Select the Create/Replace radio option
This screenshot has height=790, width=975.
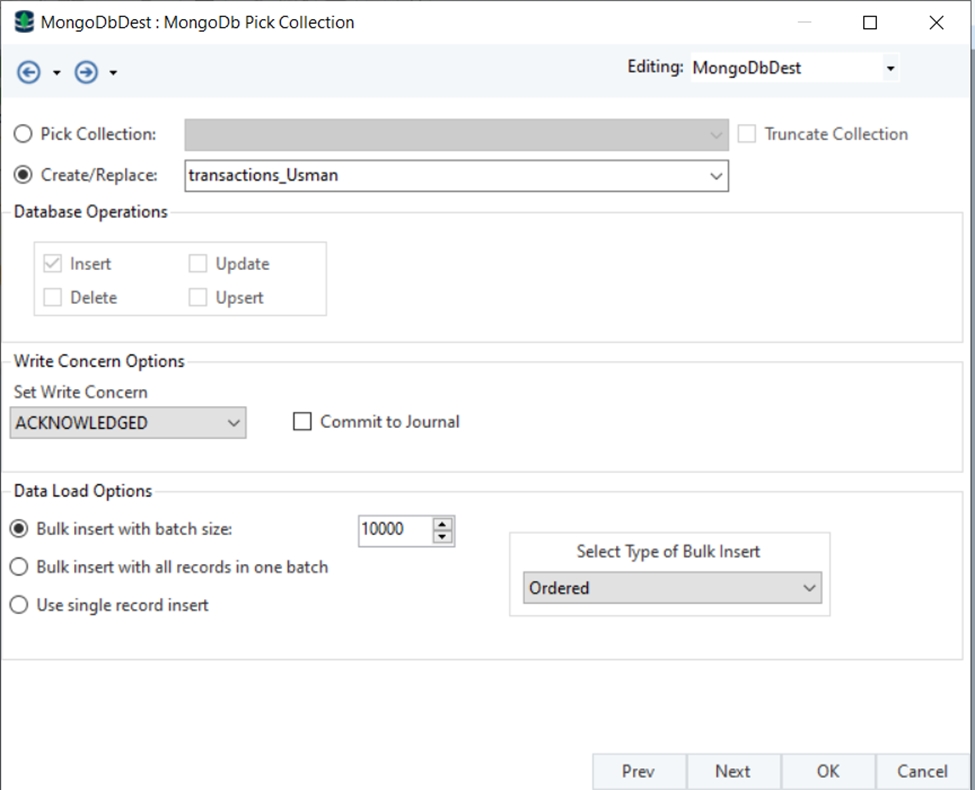23,175
